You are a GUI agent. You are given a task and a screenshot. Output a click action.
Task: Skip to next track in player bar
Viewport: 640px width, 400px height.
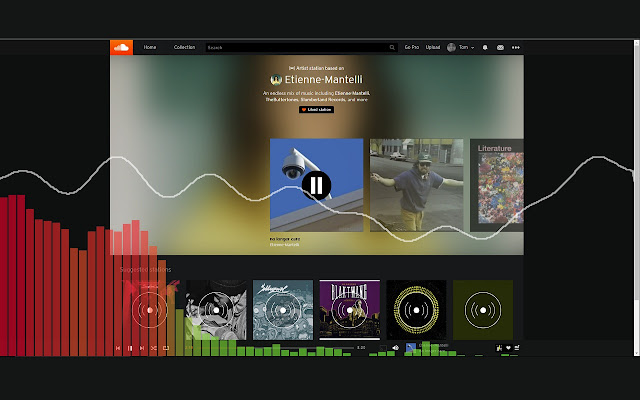click(142, 348)
